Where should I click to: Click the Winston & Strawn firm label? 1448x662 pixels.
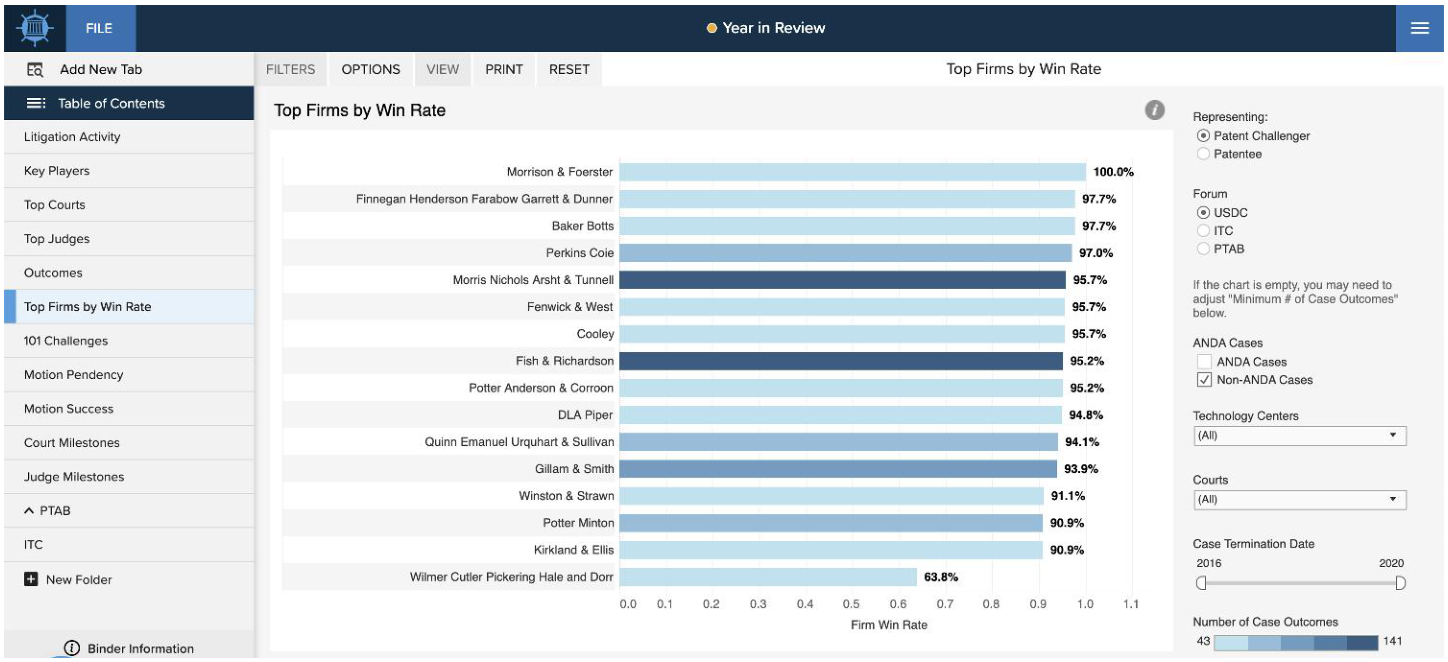(567, 496)
